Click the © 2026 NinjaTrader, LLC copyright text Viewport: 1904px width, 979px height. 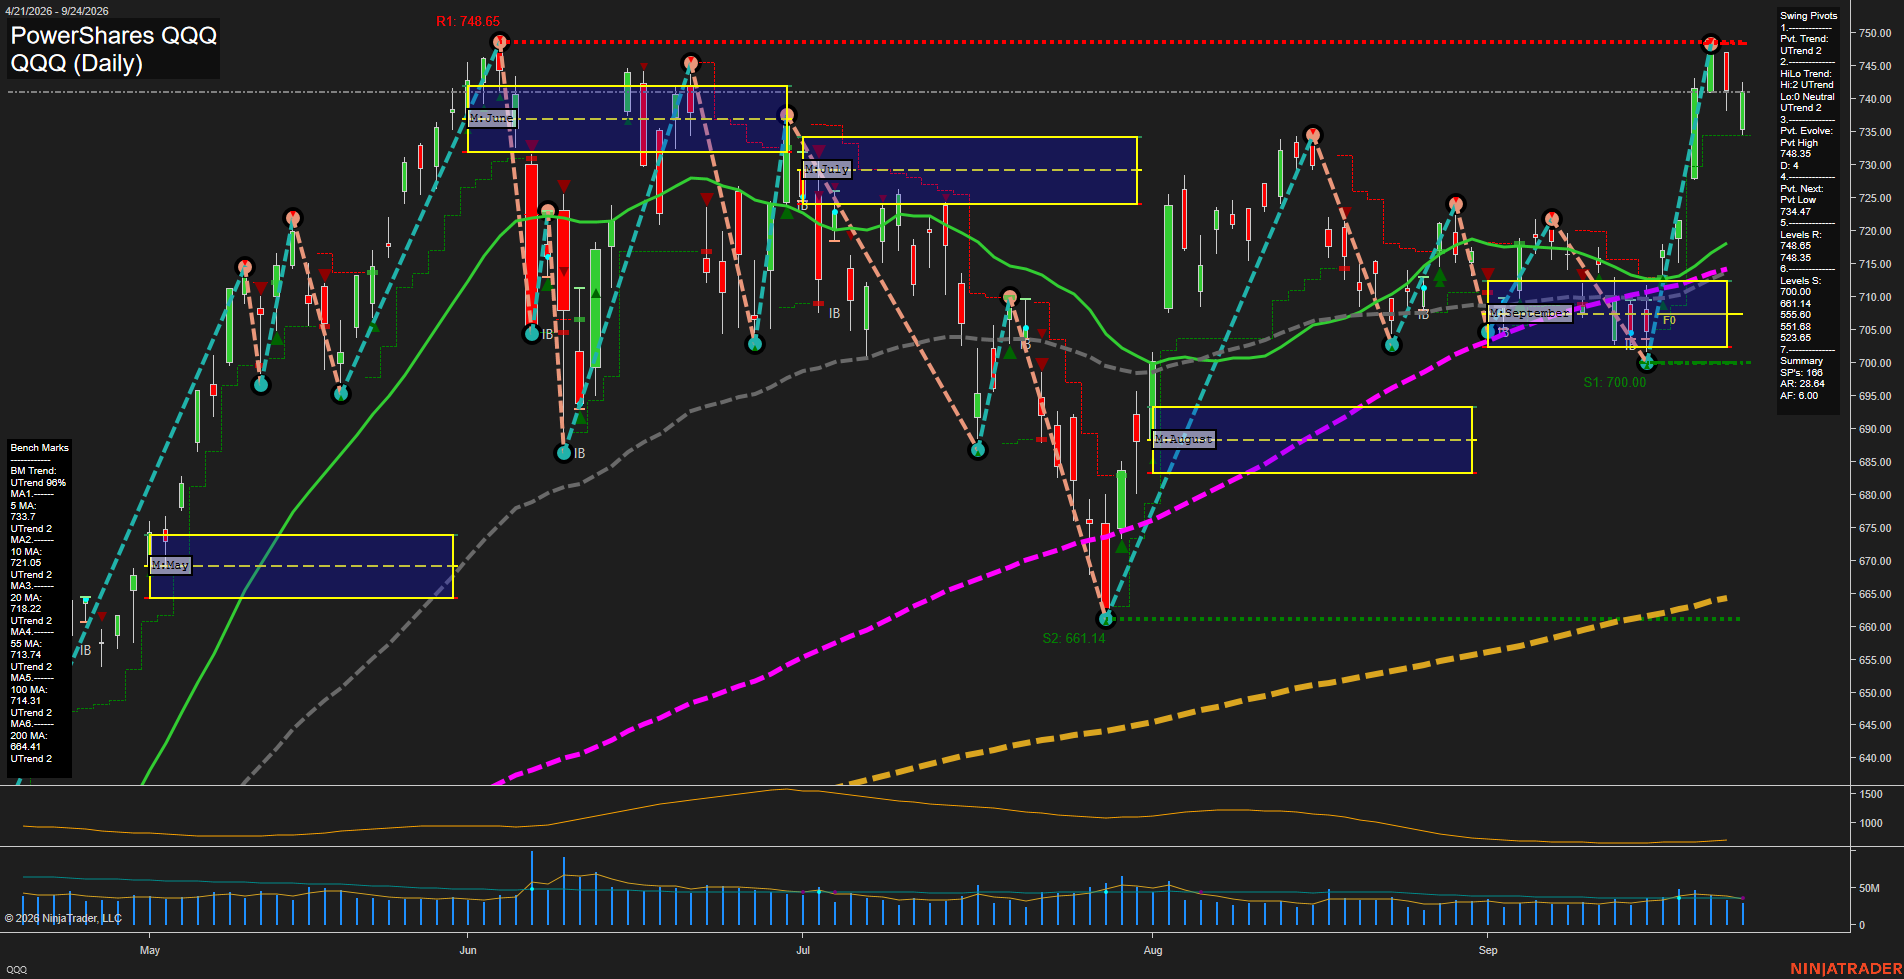pyautogui.click(x=63, y=918)
